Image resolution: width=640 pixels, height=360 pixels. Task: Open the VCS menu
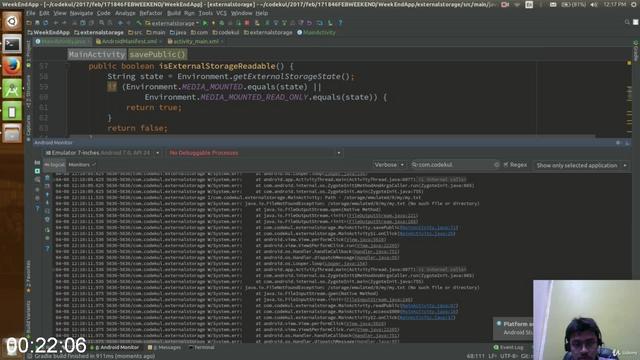(221, 13)
